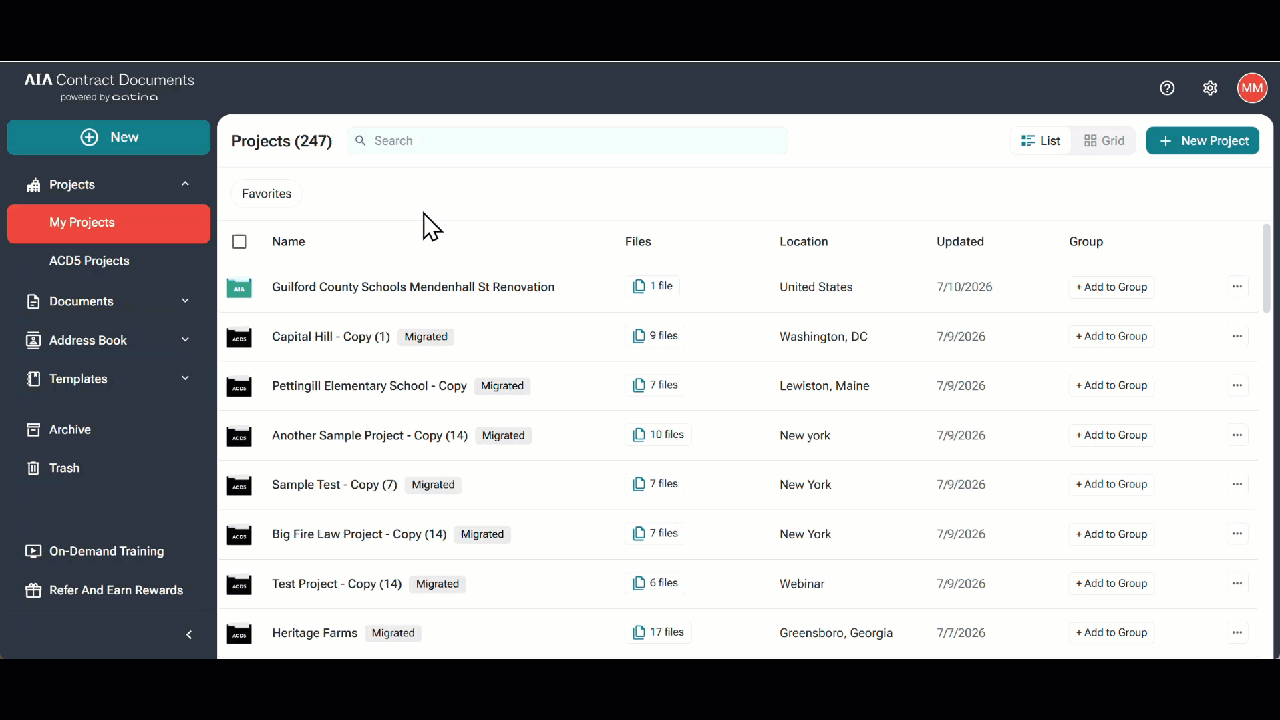Image resolution: width=1280 pixels, height=720 pixels.
Task: Switch to List view
Action: pos(1041,141)
